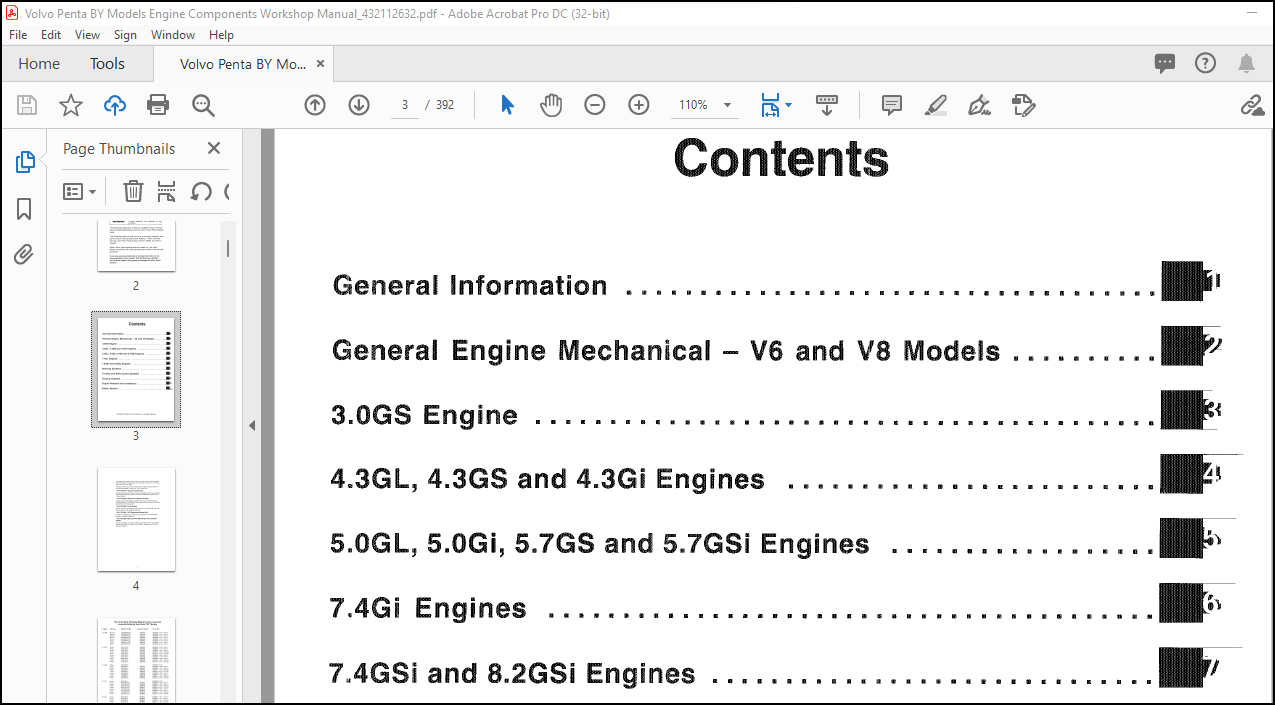Open the File menu
Image resolution: width=1275 pixels, height=705 pixels.
(x=18, y=34)
